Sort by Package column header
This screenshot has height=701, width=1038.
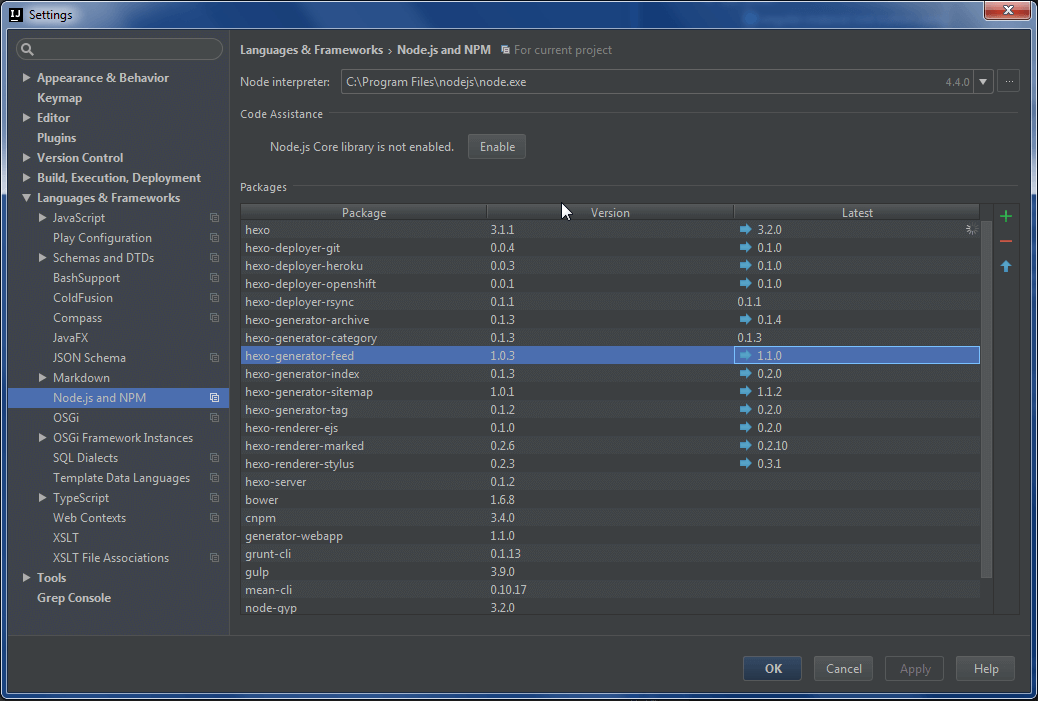click(x=363, y=212)
